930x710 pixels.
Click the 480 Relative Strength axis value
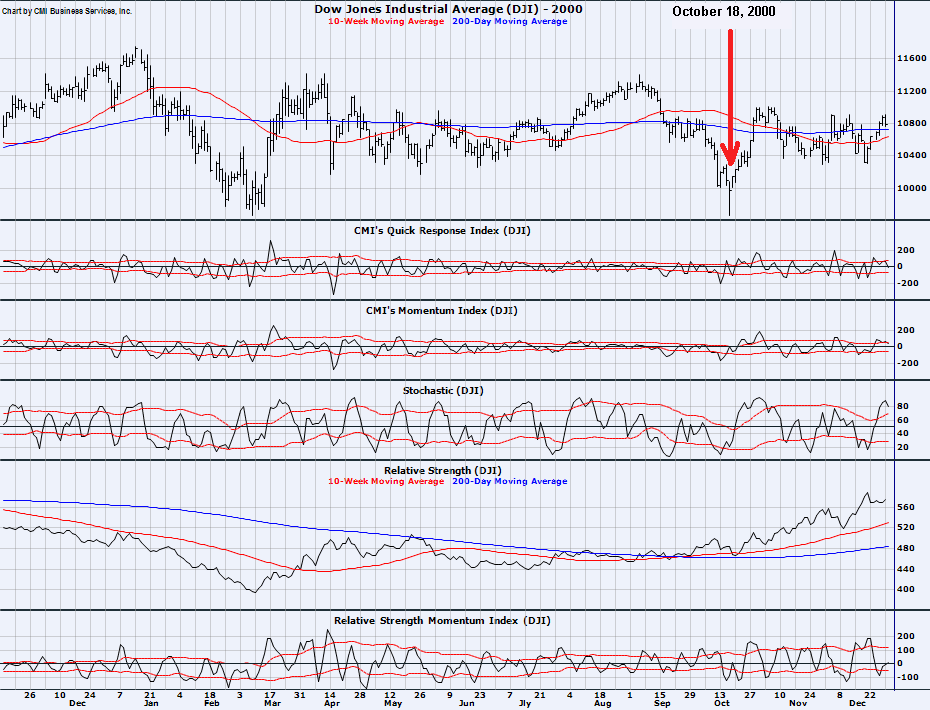(x=906, y=549)
